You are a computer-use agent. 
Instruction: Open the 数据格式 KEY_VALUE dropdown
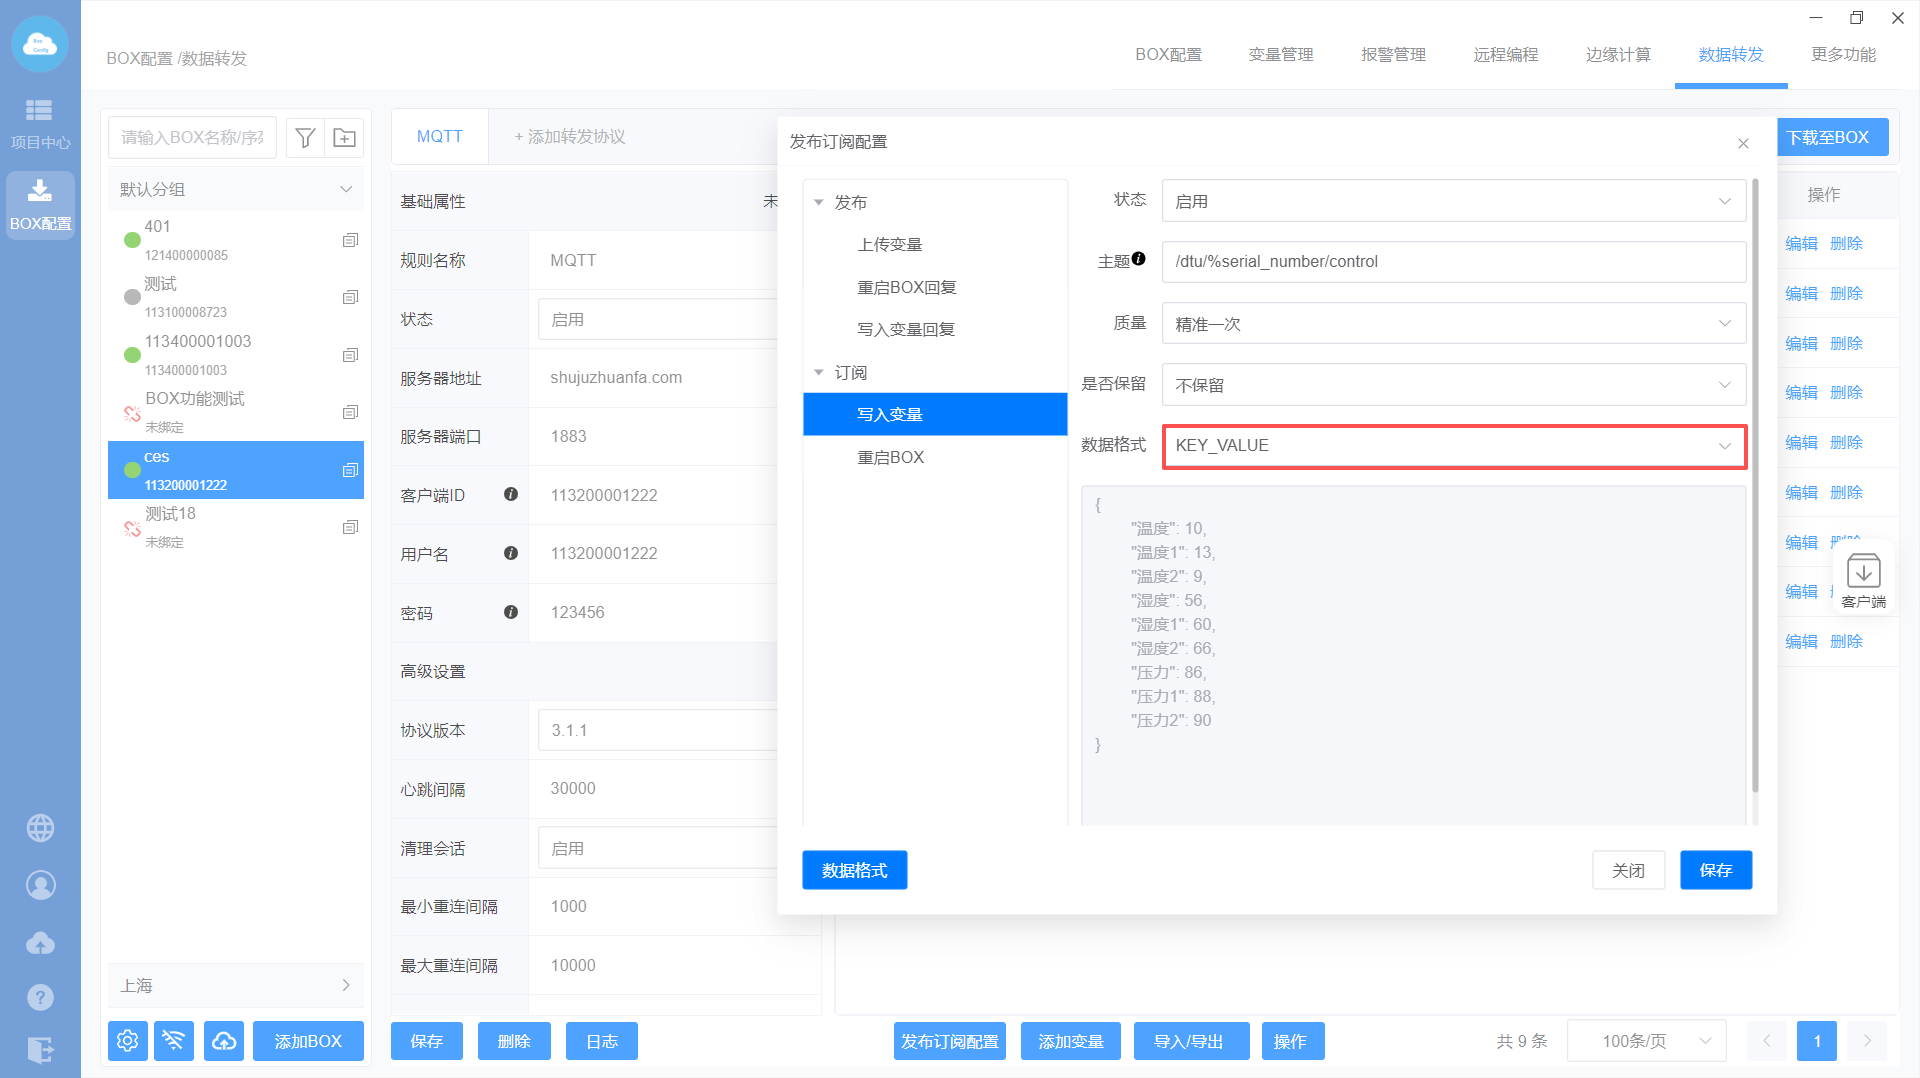click(x=1453, y=446)
